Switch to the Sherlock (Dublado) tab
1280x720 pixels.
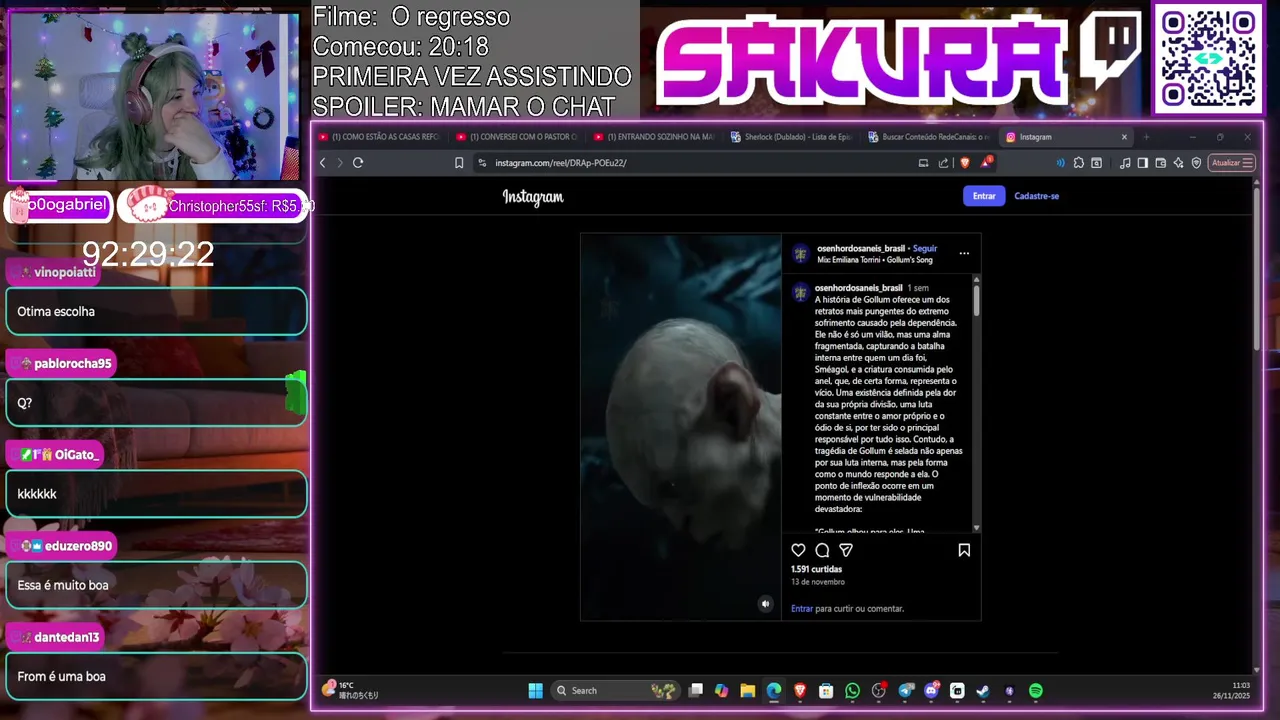click(x=793, y=137)
